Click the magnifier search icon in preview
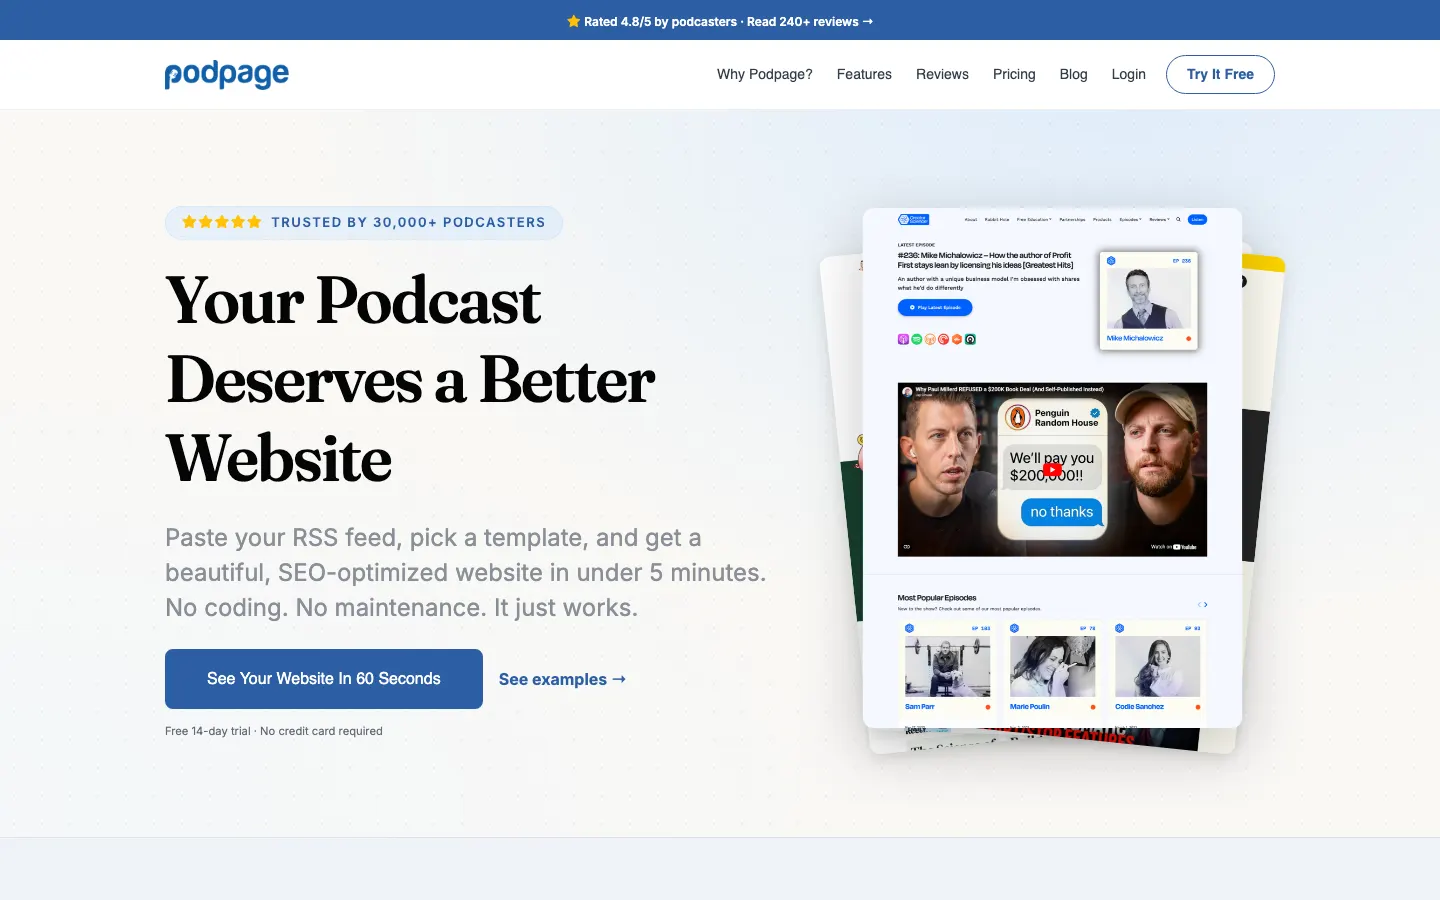This screenshot has height=900, width=1440. [x=1178, y=219]
